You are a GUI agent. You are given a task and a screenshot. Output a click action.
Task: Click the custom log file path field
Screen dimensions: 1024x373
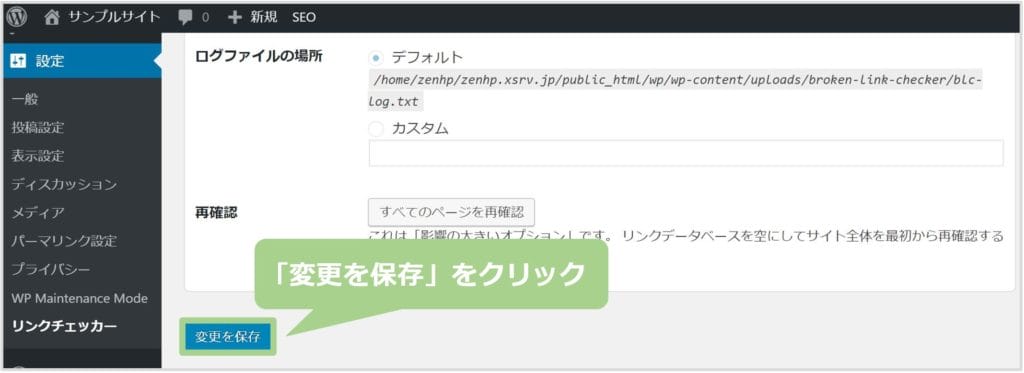[x=686, y=153]
